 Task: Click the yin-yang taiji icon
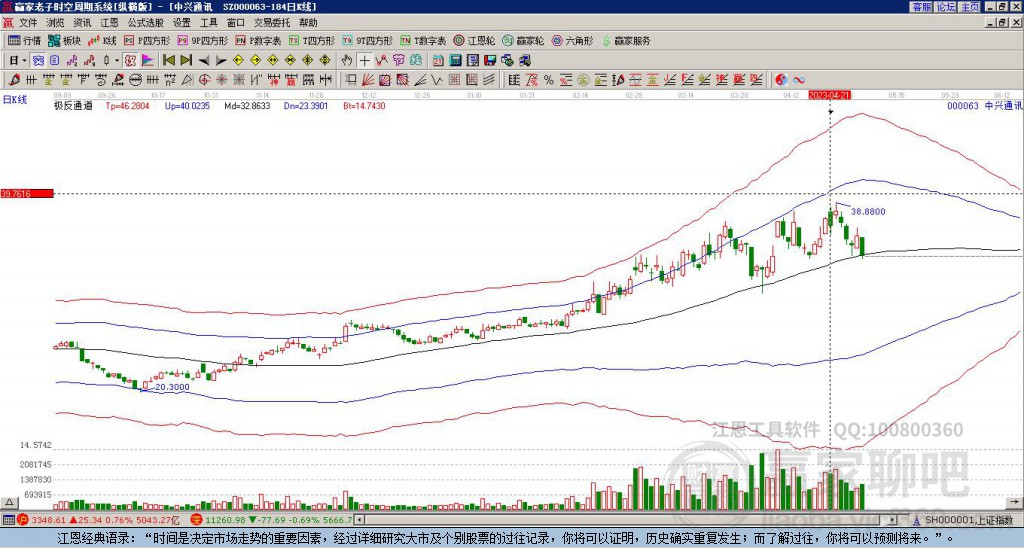click(x=781, y=80)
